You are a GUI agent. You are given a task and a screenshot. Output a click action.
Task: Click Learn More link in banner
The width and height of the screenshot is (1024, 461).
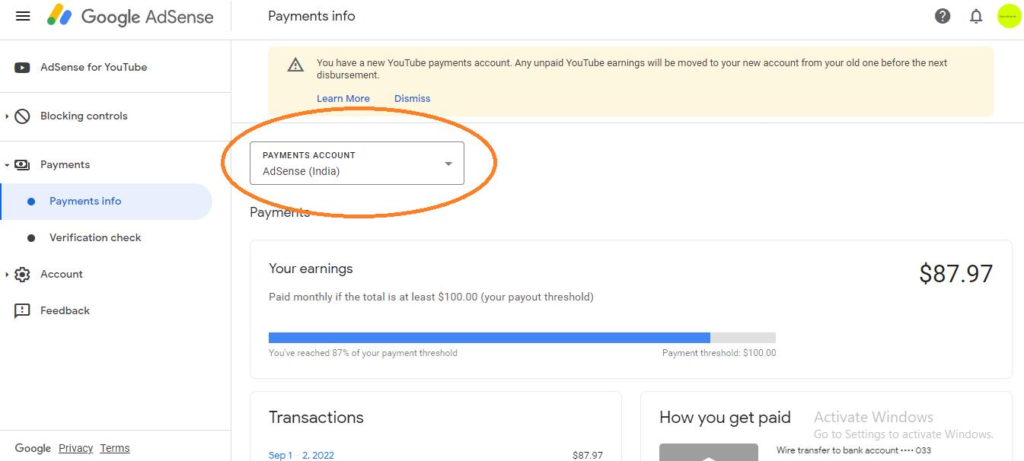click(343, 99)
